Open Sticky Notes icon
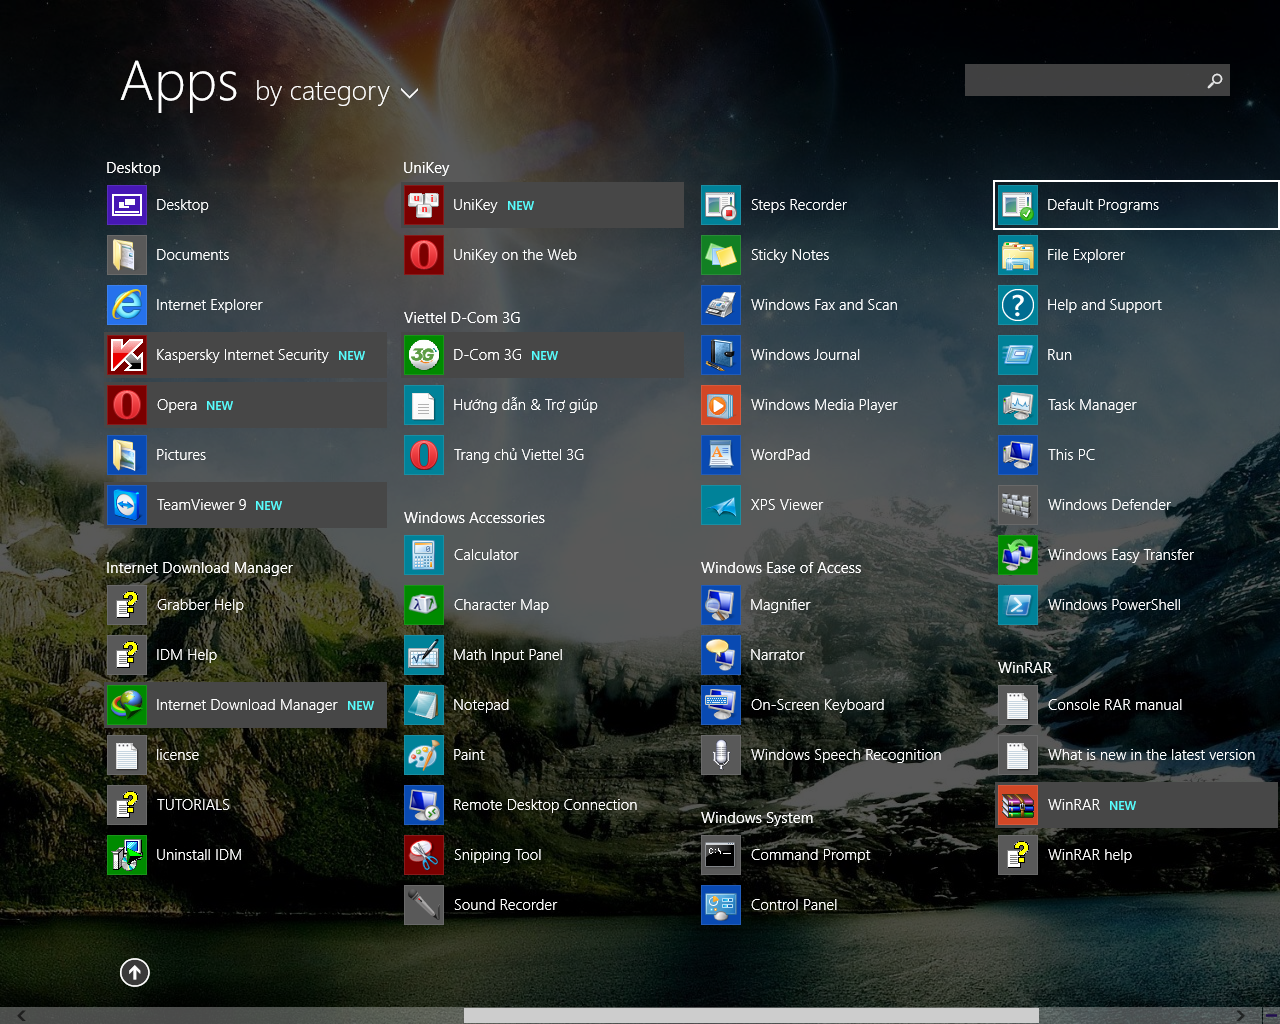The image size is (1280, 1024). coord(721,255)
